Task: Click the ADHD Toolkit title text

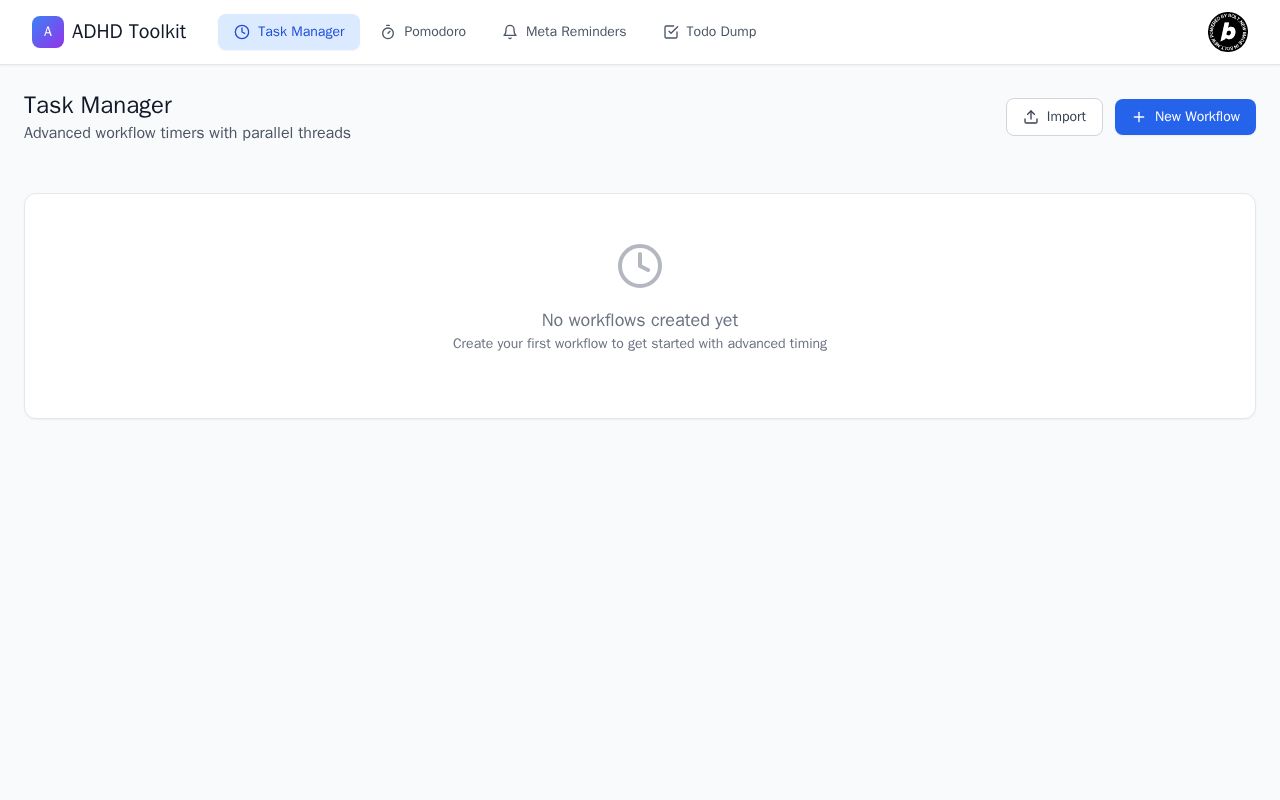Action: click(129, 32)
